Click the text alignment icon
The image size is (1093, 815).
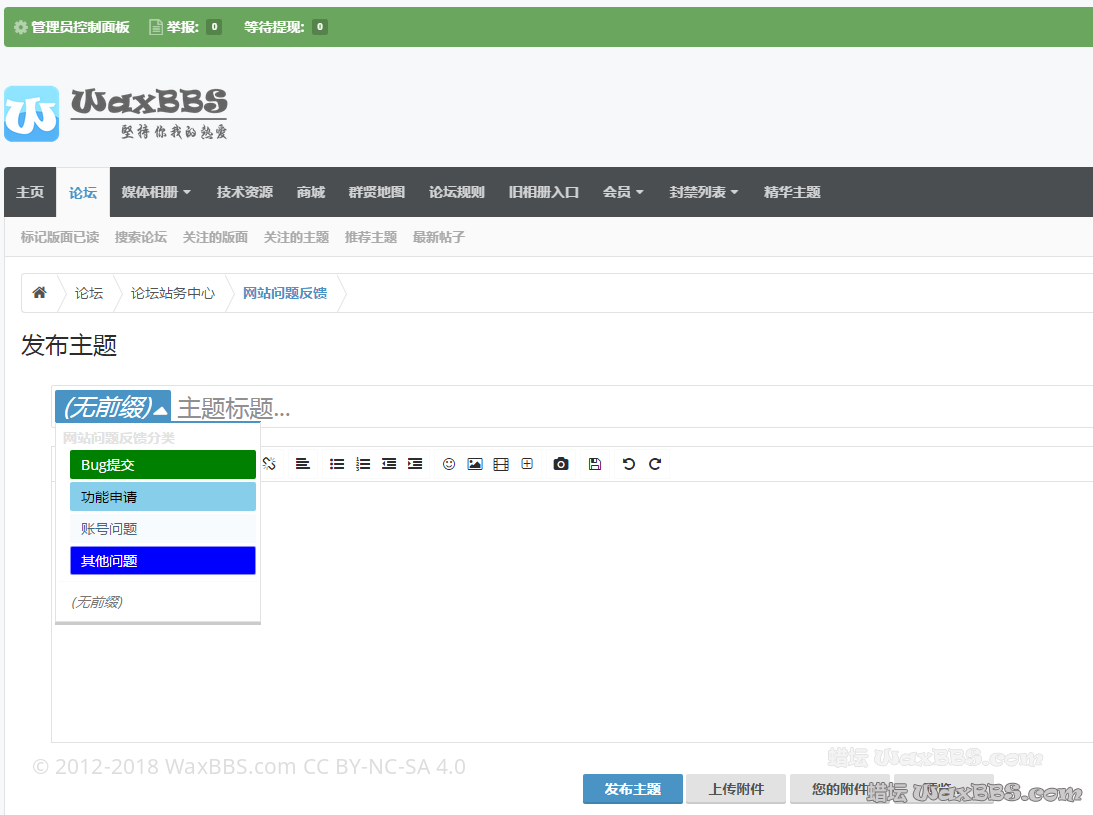pyautogui.click(x=302, y=464)
